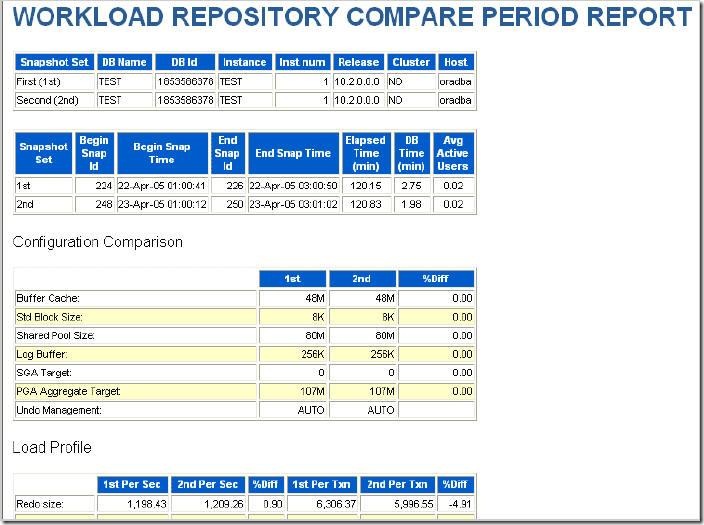Click the Configuration Comparison heading
The image size is (704, 525).
(x=98, y=242)
